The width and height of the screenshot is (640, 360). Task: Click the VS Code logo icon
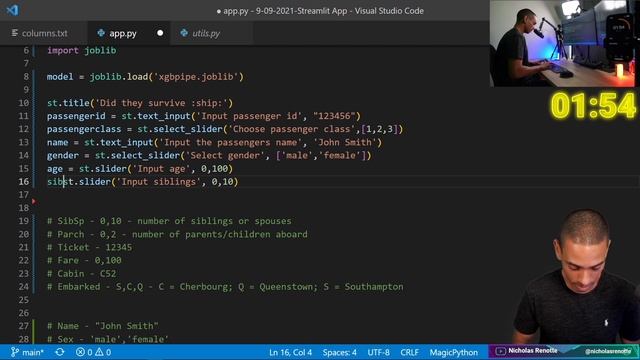coord(12,10)
